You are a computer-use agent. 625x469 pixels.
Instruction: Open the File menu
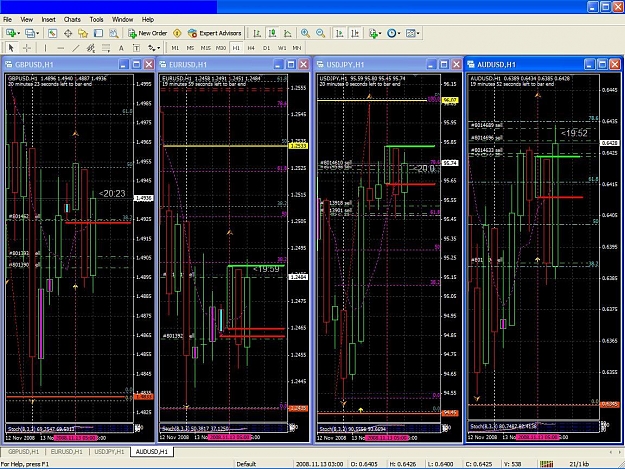click(x=8, y=20)
